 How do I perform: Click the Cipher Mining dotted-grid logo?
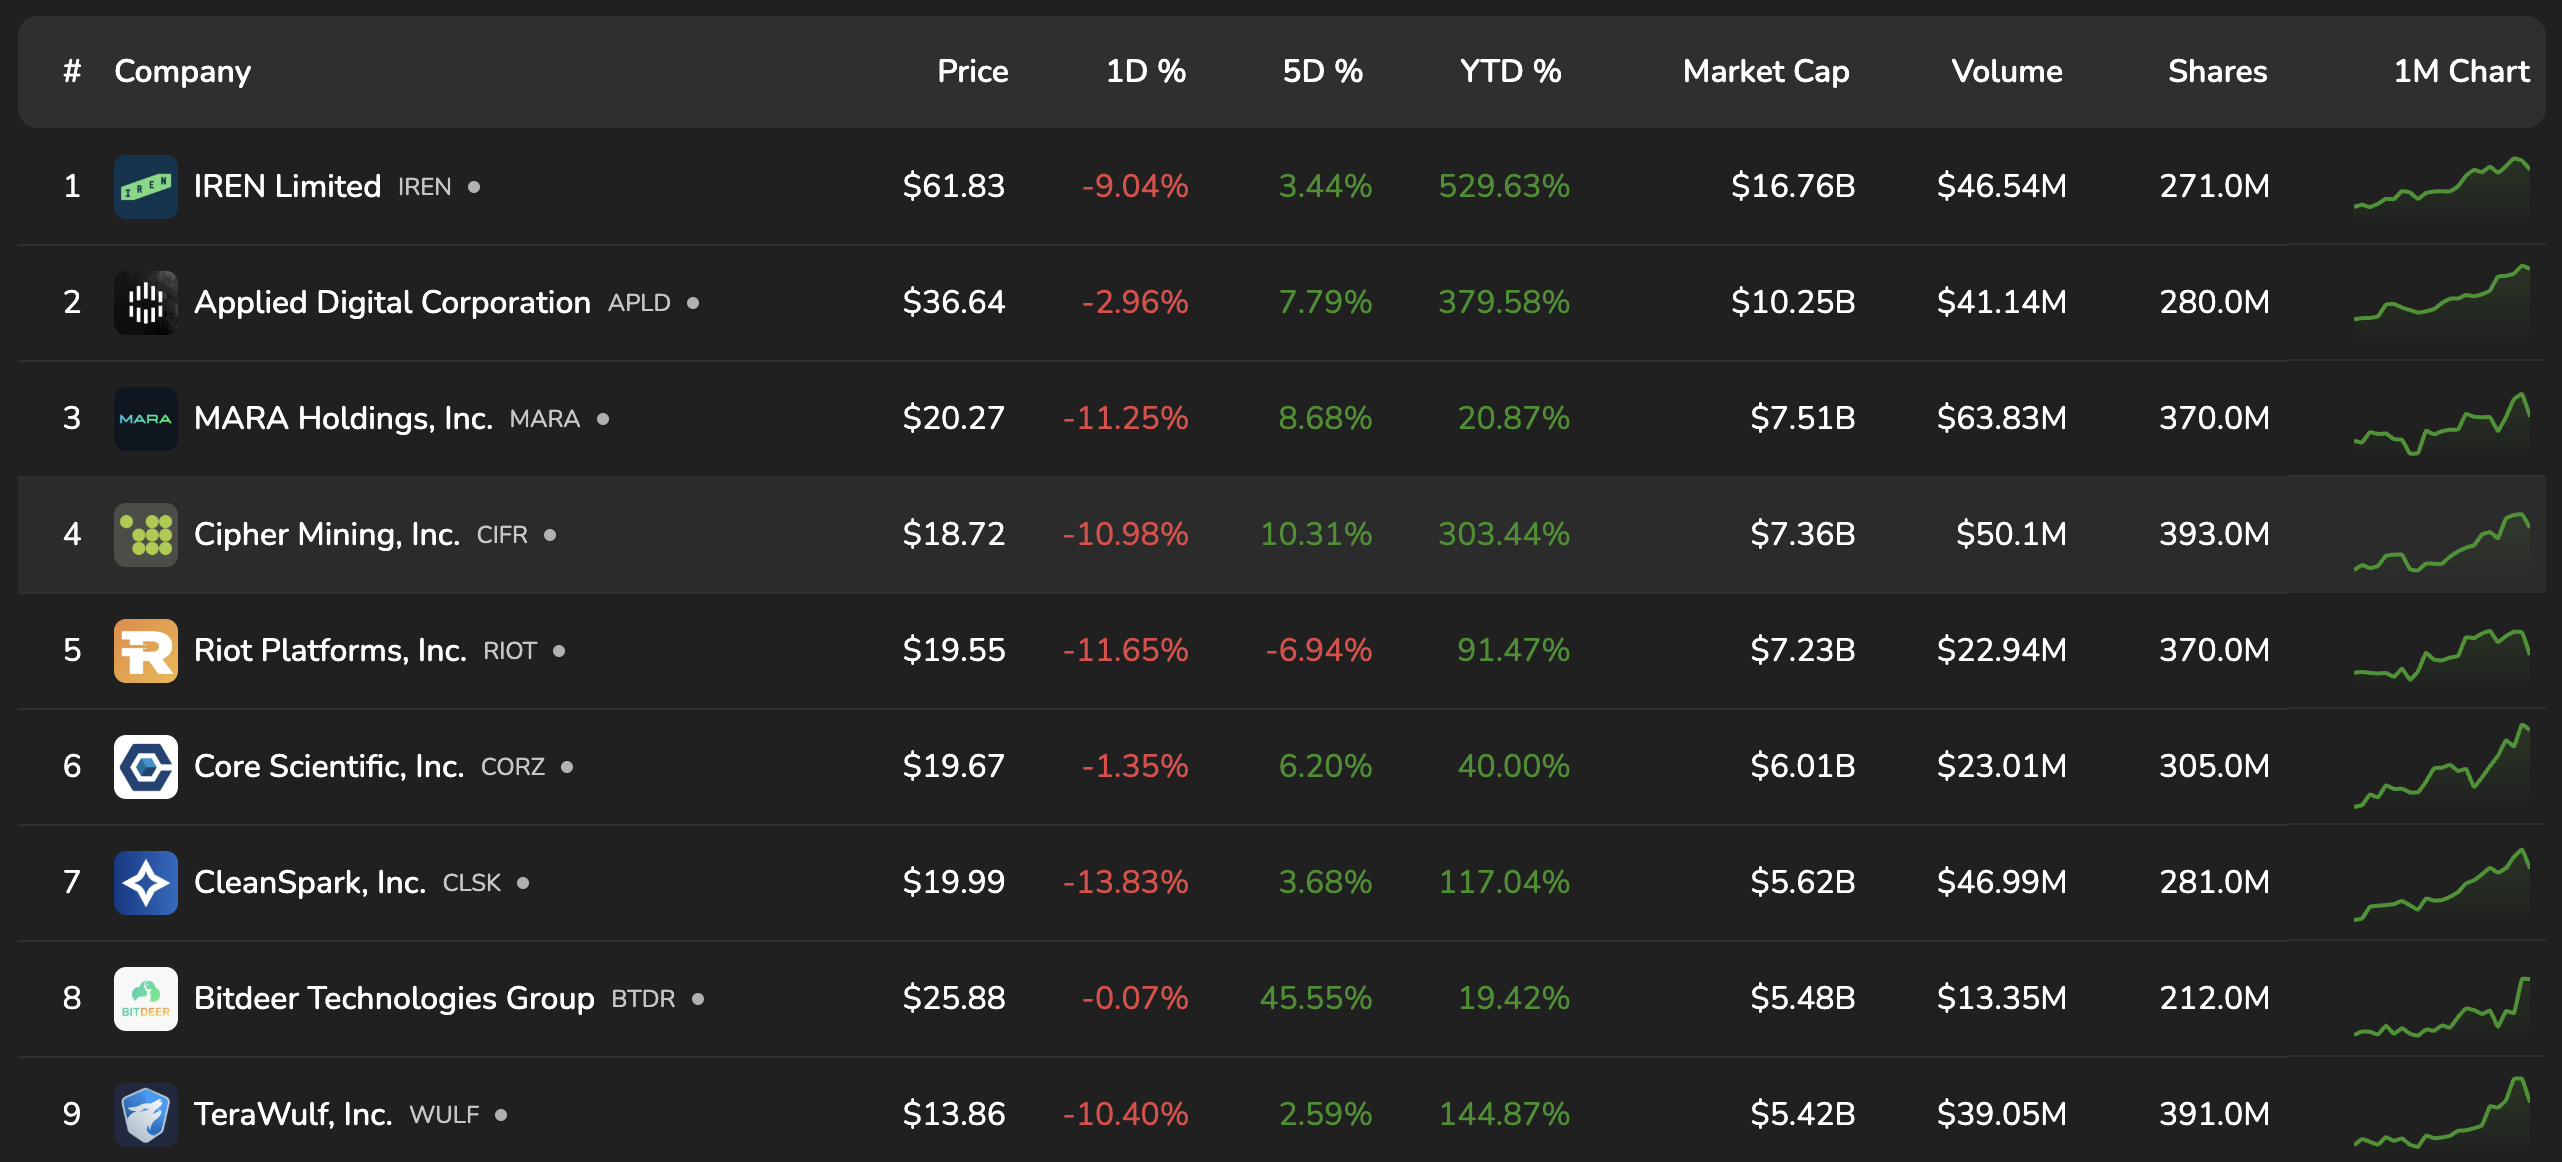pyautogui.click(x=145, y=534)
